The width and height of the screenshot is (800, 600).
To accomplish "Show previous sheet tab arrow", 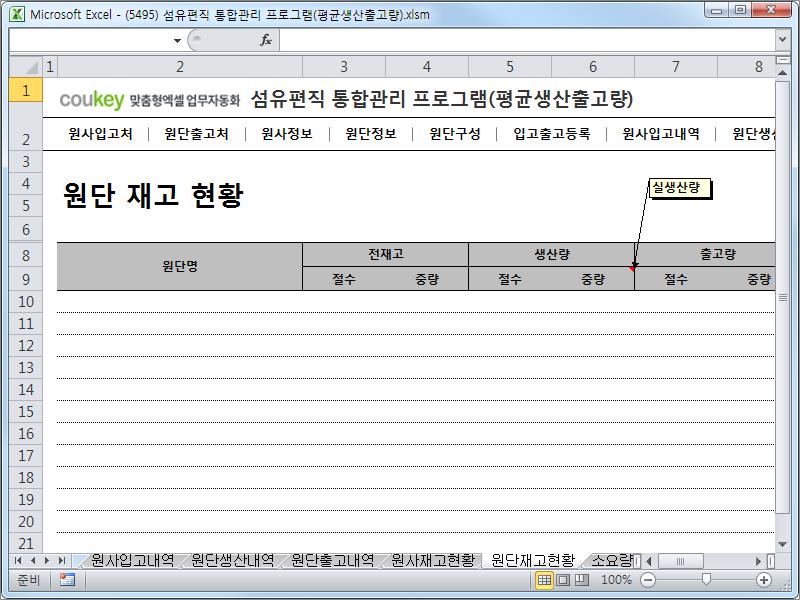I will [33, 561].
